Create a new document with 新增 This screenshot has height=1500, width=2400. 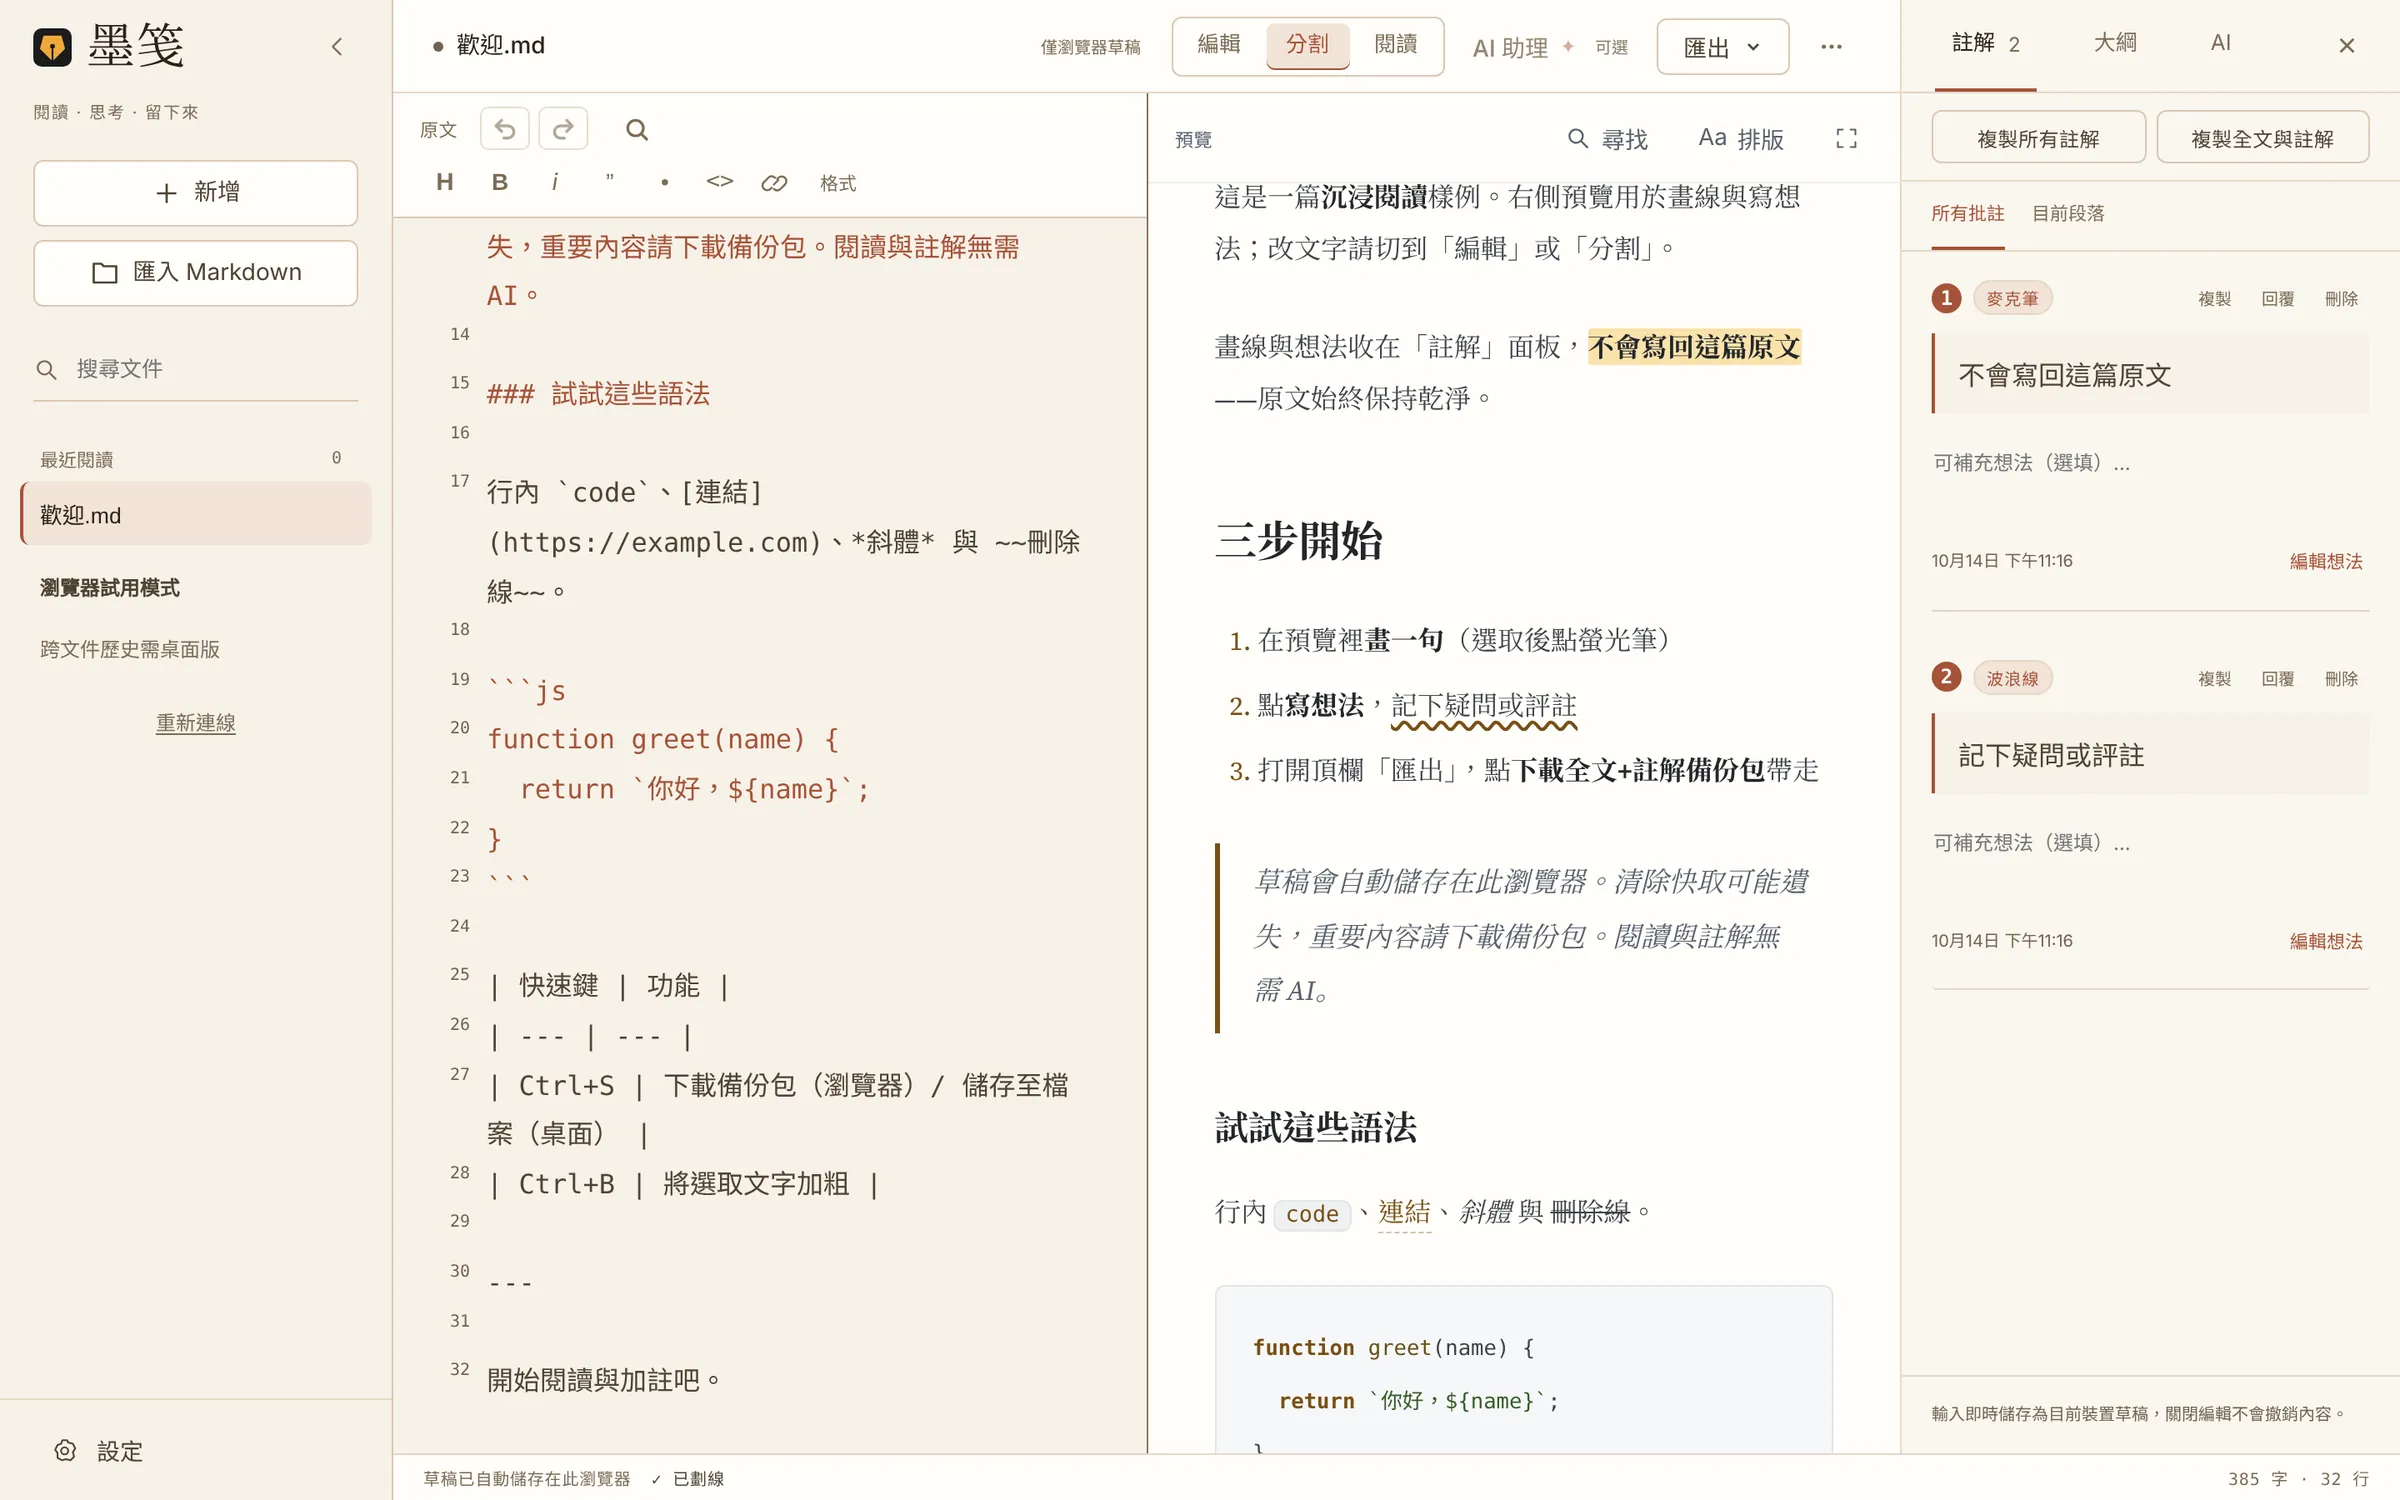click(196, 192)
